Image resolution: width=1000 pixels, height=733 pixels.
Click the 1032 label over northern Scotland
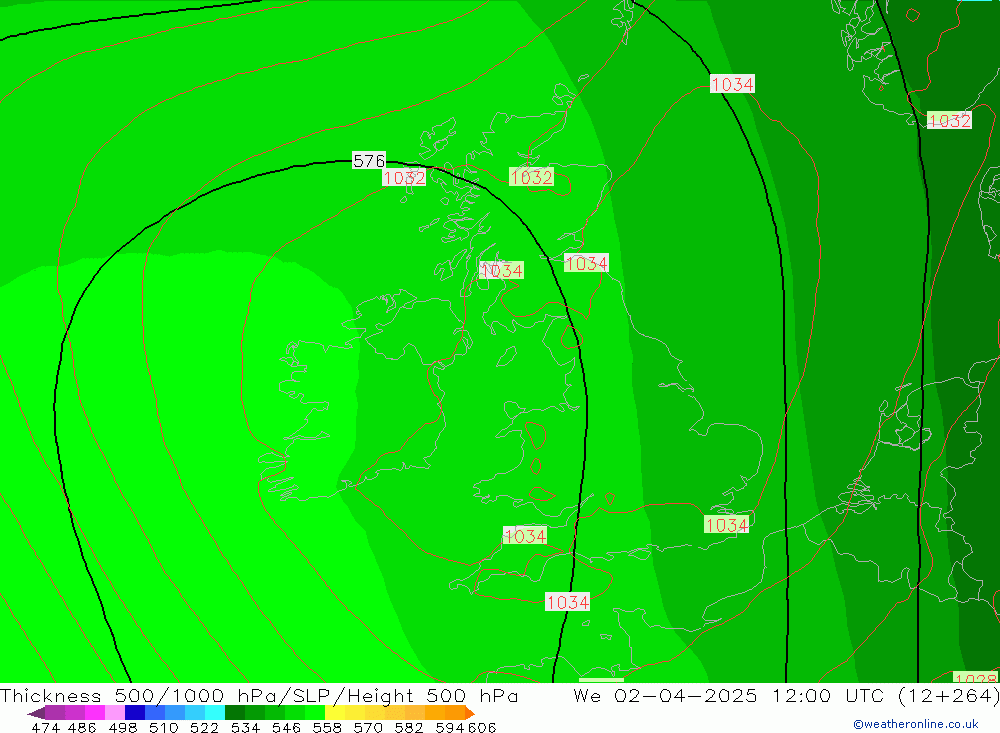point(531,177)
